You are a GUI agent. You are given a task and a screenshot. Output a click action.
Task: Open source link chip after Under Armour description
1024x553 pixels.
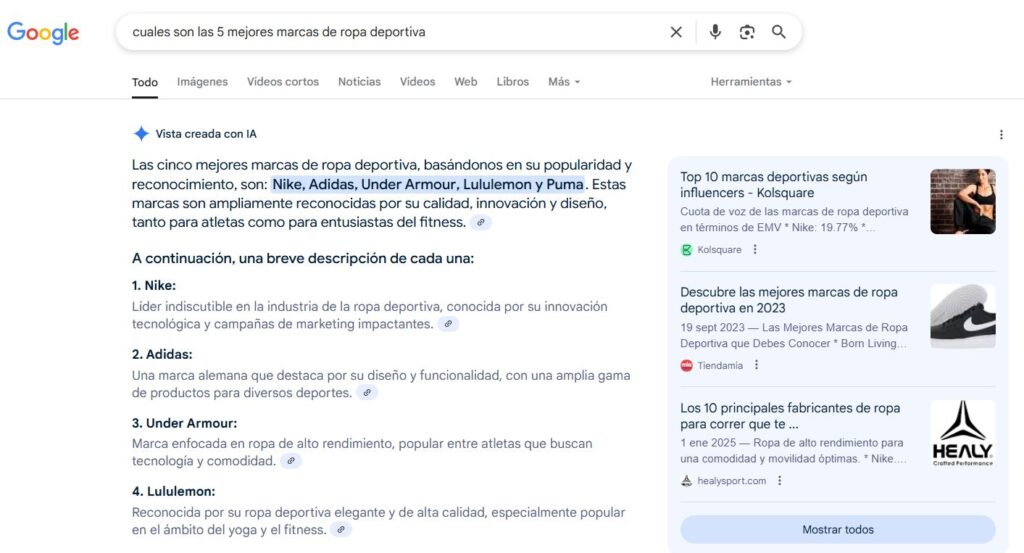291,461
